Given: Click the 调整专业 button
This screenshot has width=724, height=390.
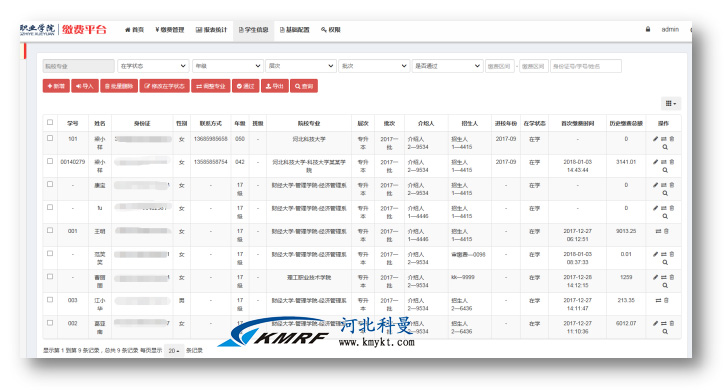Looking at the screenshot, I should [211, 86].
